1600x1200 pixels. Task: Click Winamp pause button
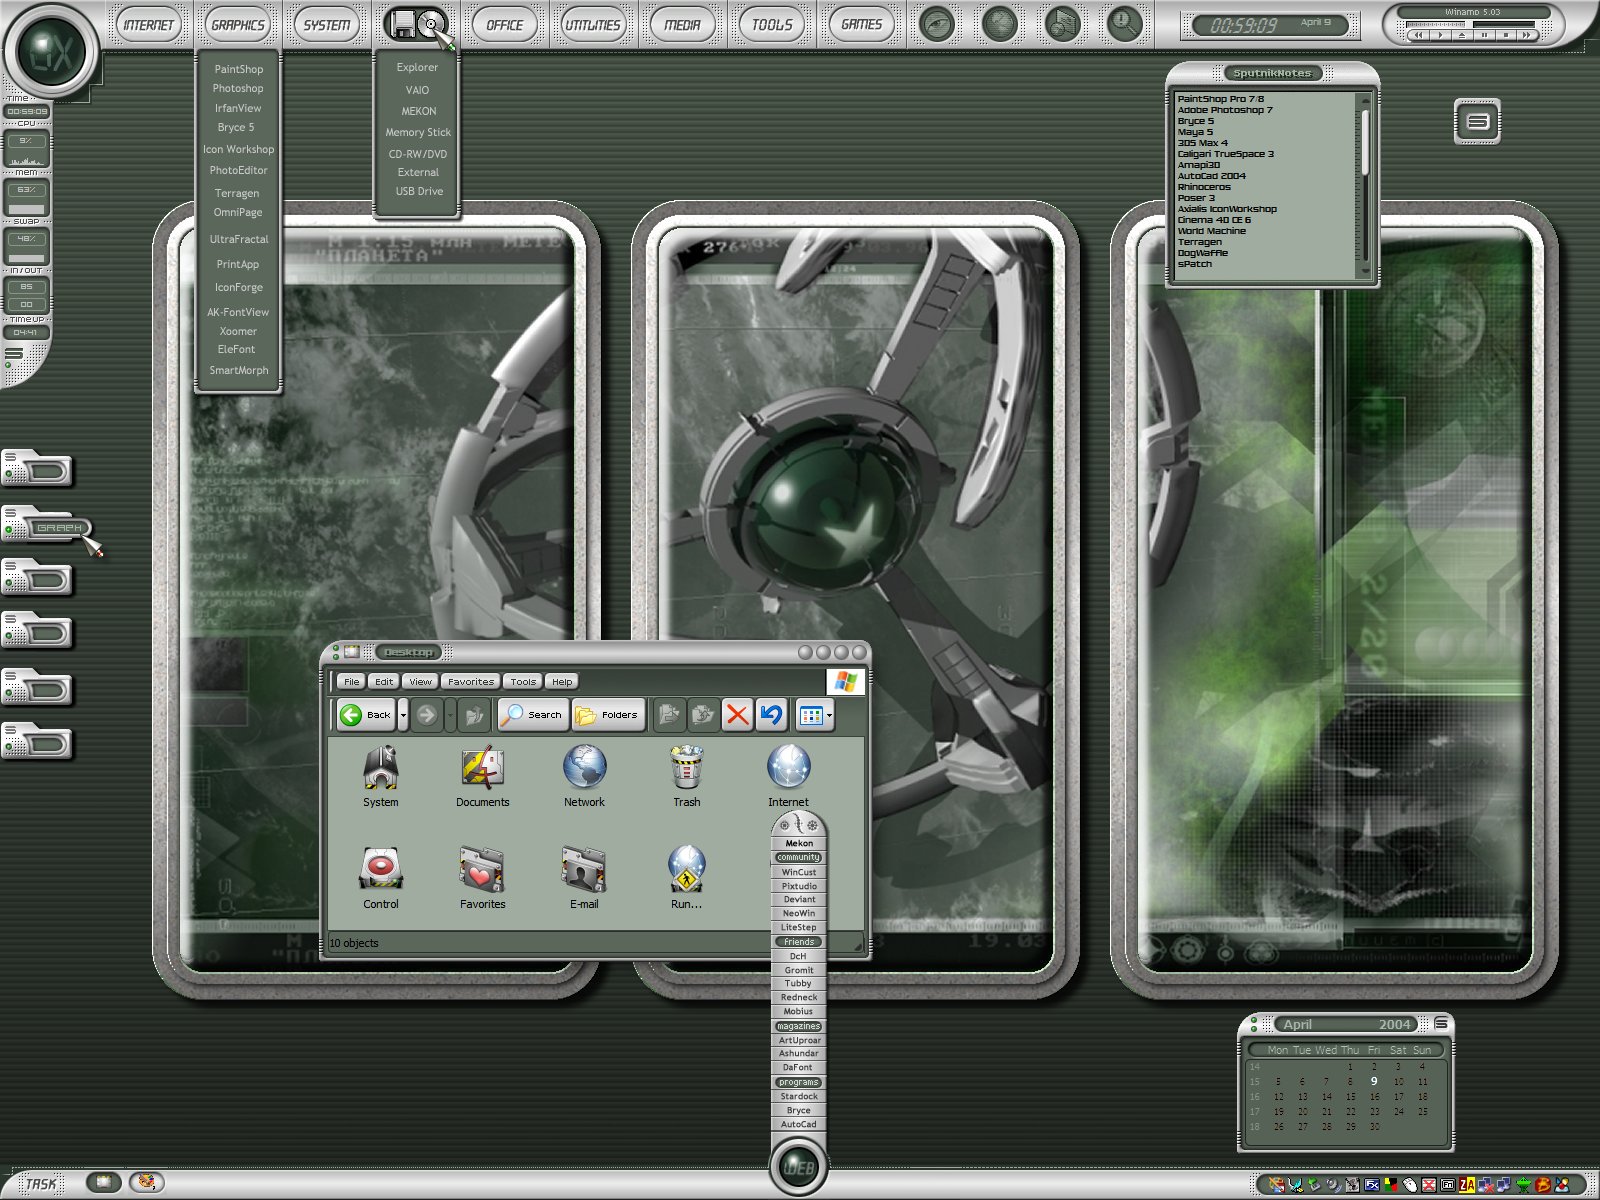click(x=1484, y=35)
